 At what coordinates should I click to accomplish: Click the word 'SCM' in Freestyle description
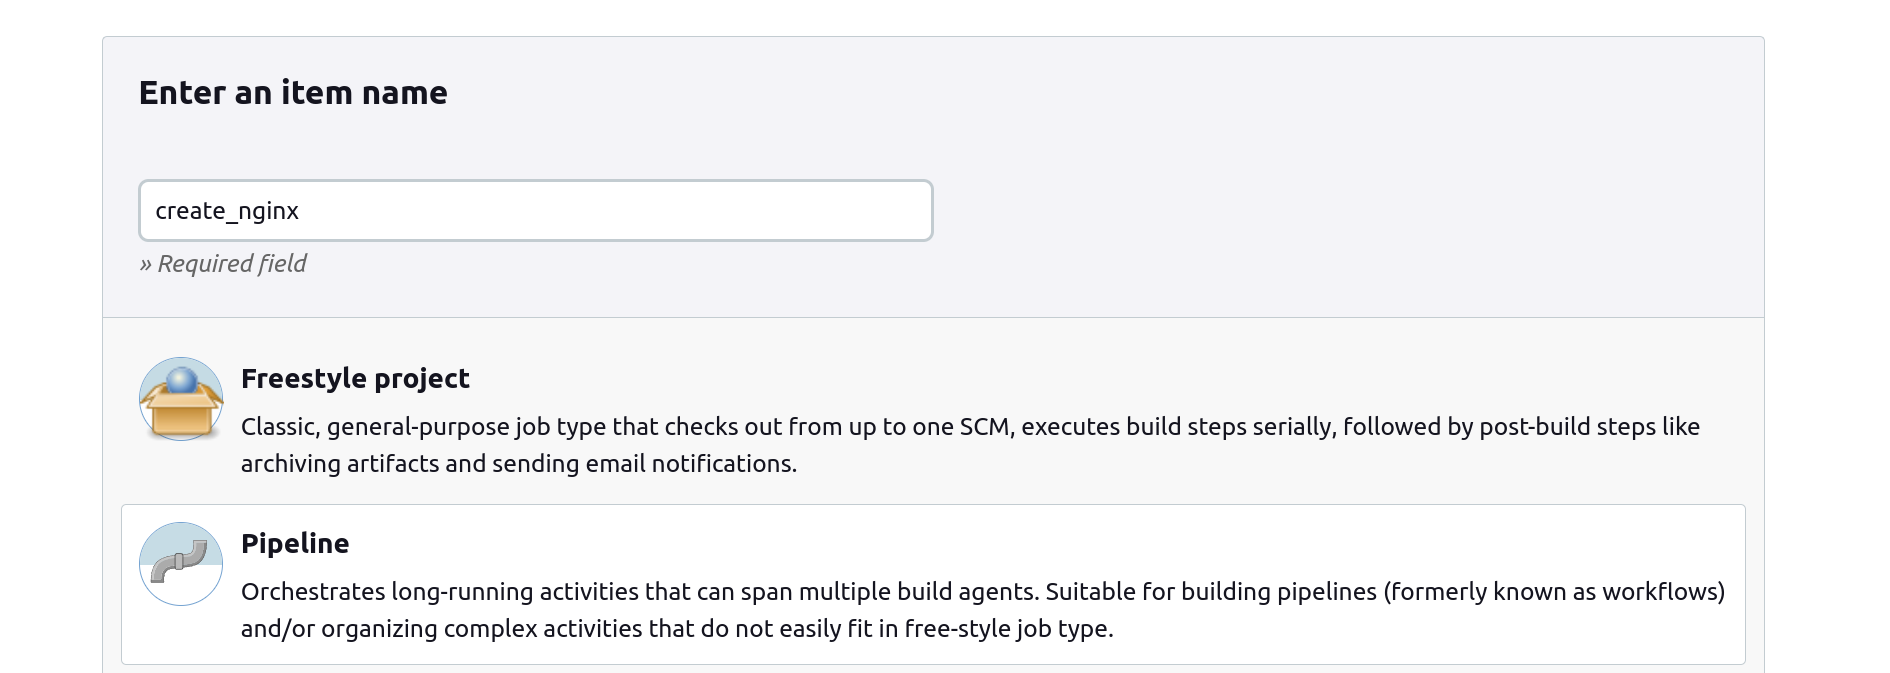pyautogui.click(x=984, y=427)
